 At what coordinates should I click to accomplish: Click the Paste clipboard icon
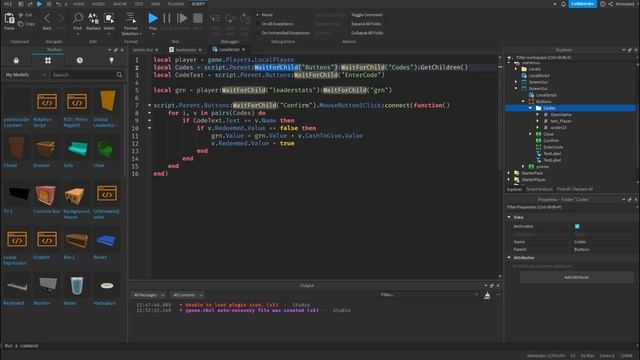(9, 19)
